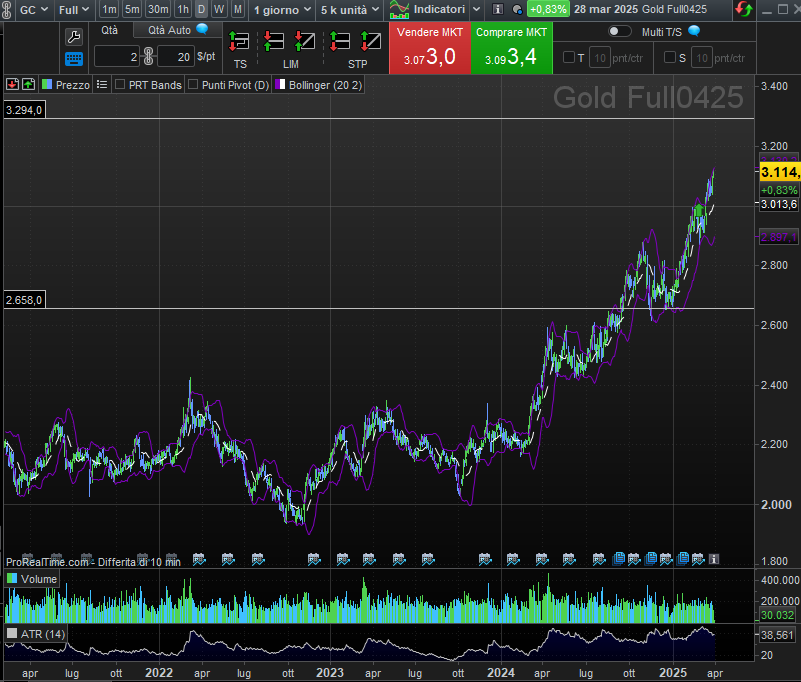The image size is (801, 682).
Task: Open the GC instrument dropdown
Action: point(33,9)
